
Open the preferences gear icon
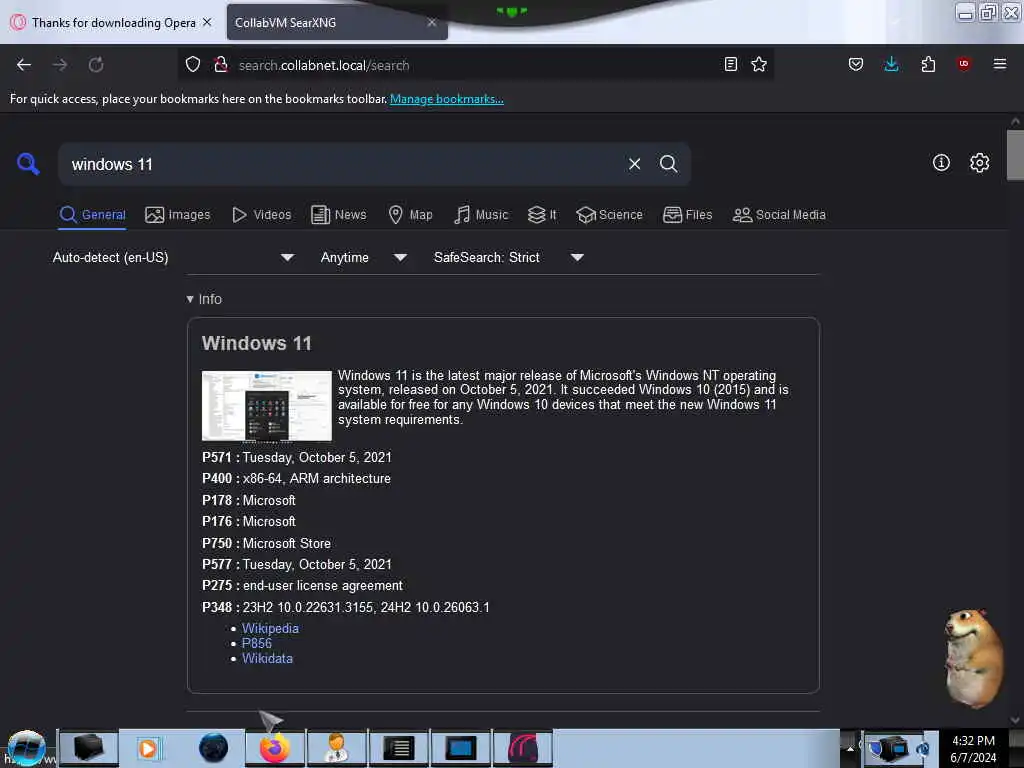tap(979, 163)
